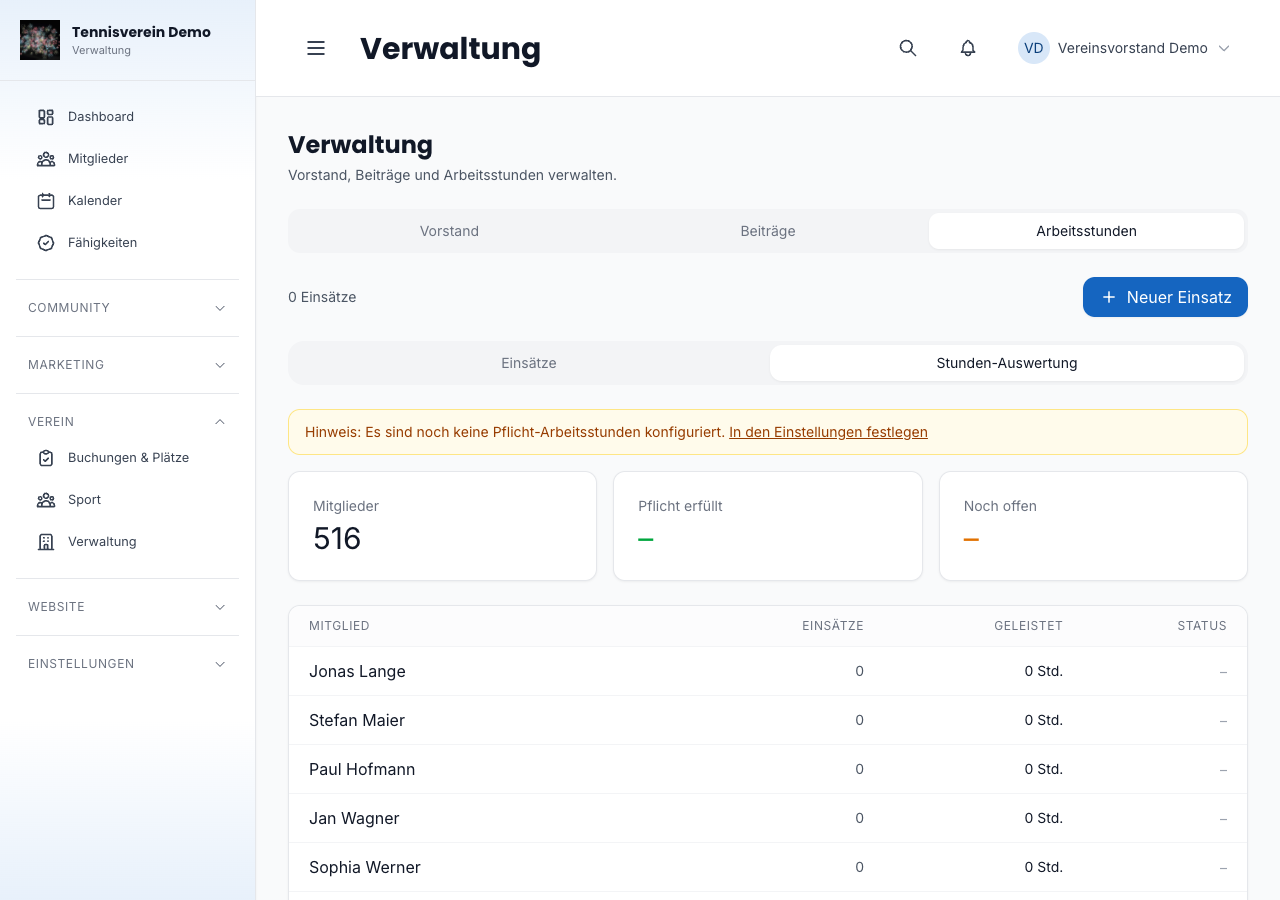
Task: Click the Kalender calendar icon
Action: point(46,201)
